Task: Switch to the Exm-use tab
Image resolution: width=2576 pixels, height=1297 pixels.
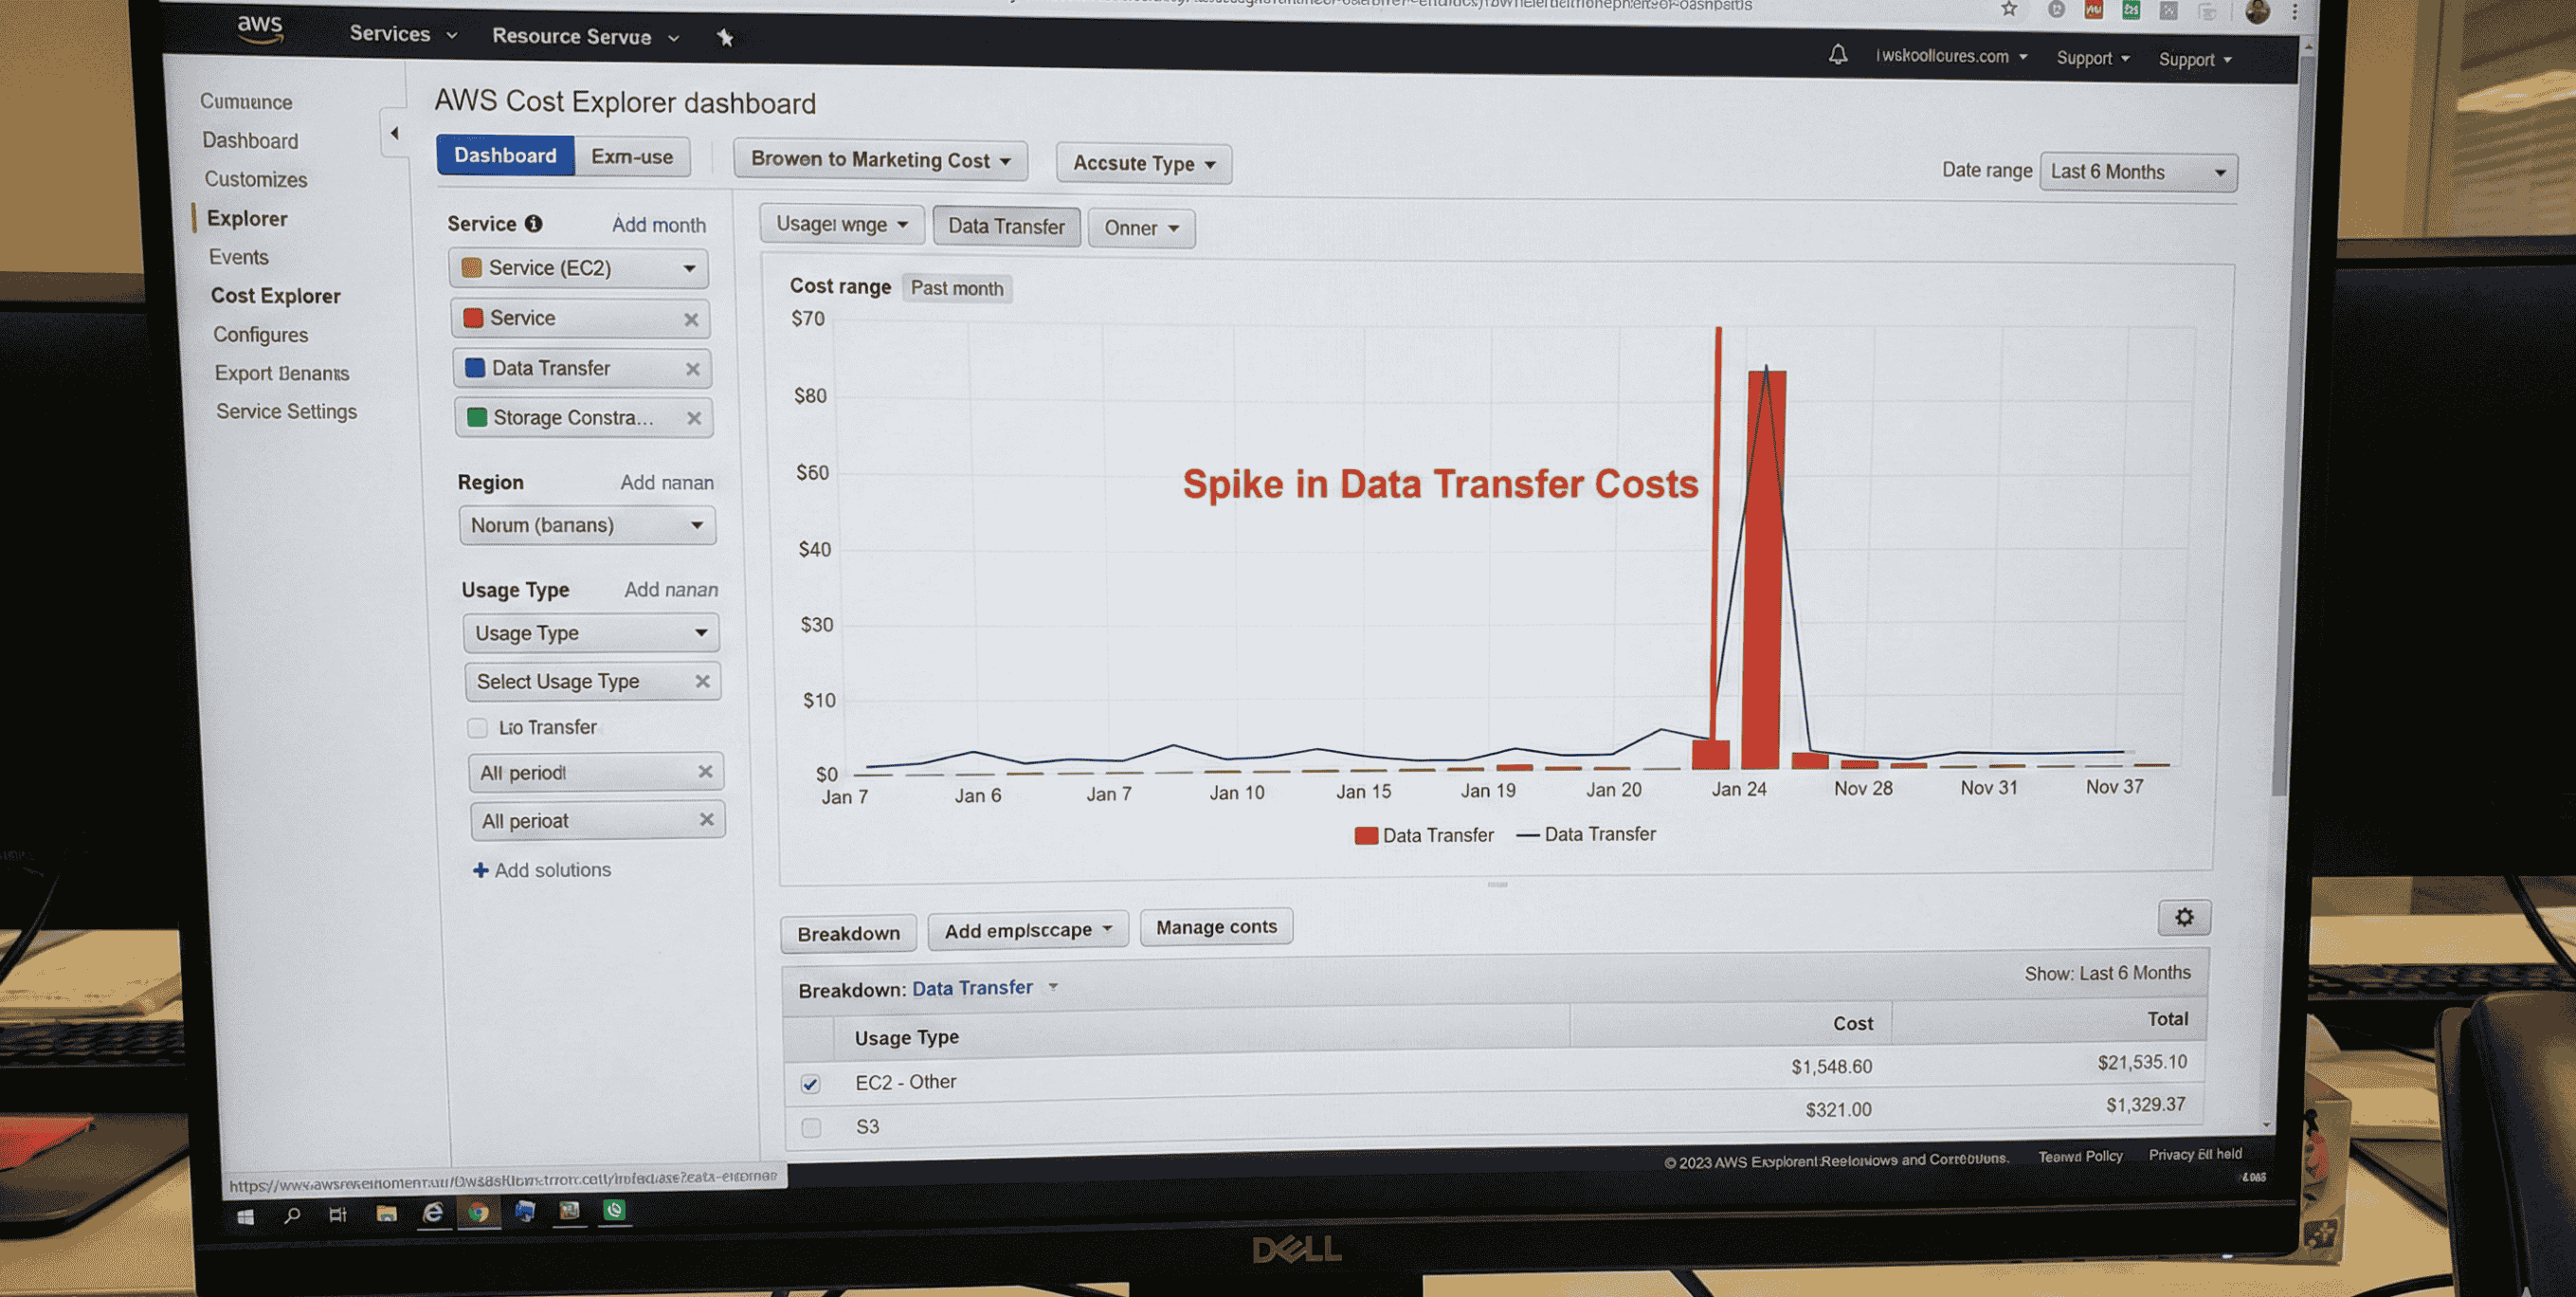Action: (631, 157)
